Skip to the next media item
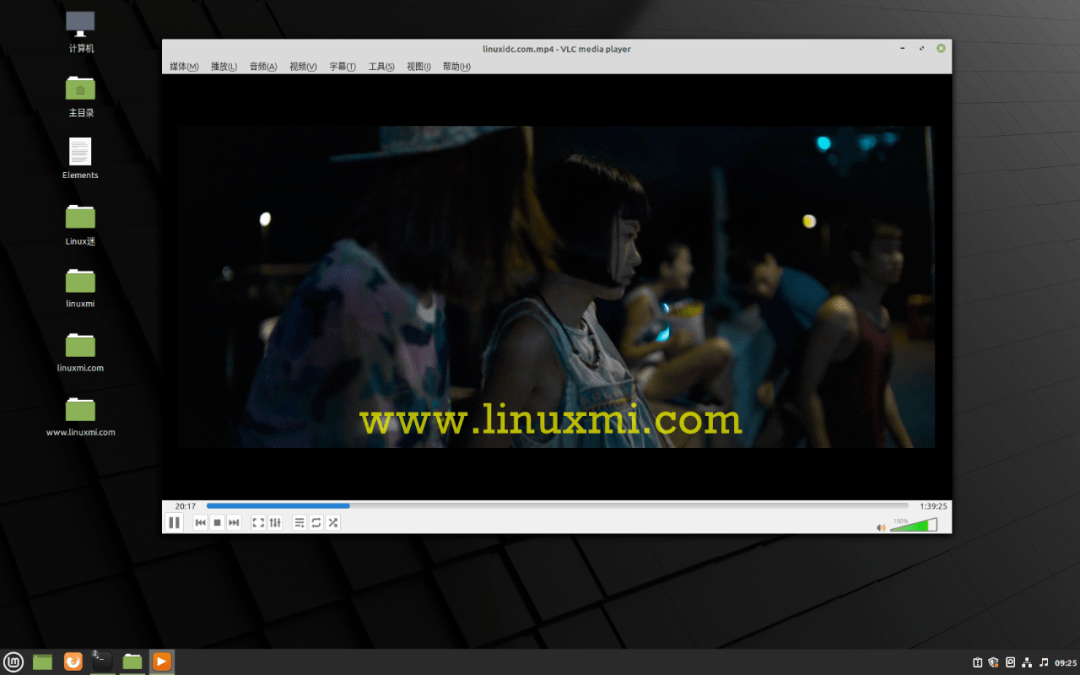1080x675 pixels. tap(232, 522)
